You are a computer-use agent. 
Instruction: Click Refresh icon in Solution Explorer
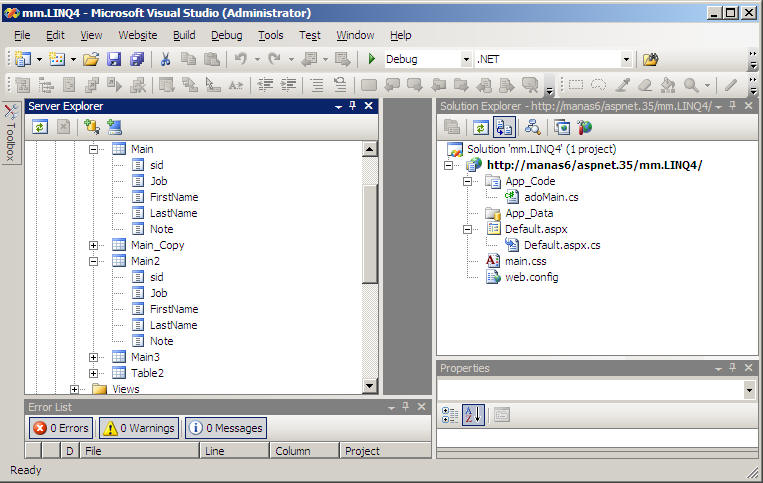[x=481, y=128]
